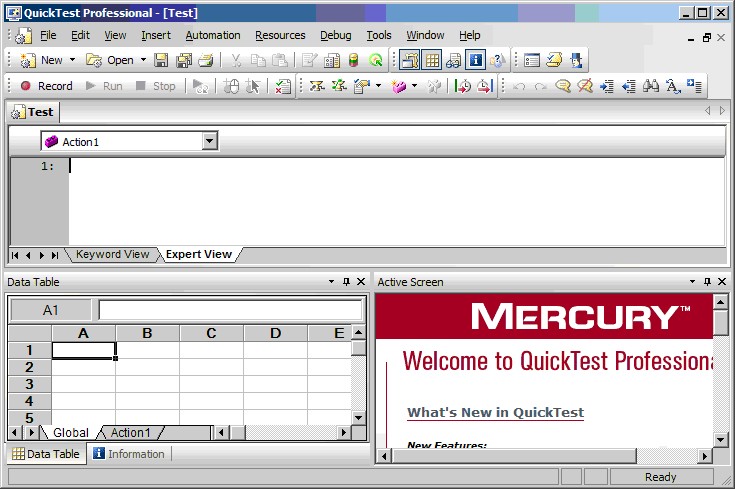This screenshot has height=489, width=735.
Task: Click the Uncomment Block crossed bubble icon
Action: (x=585, y=86)
